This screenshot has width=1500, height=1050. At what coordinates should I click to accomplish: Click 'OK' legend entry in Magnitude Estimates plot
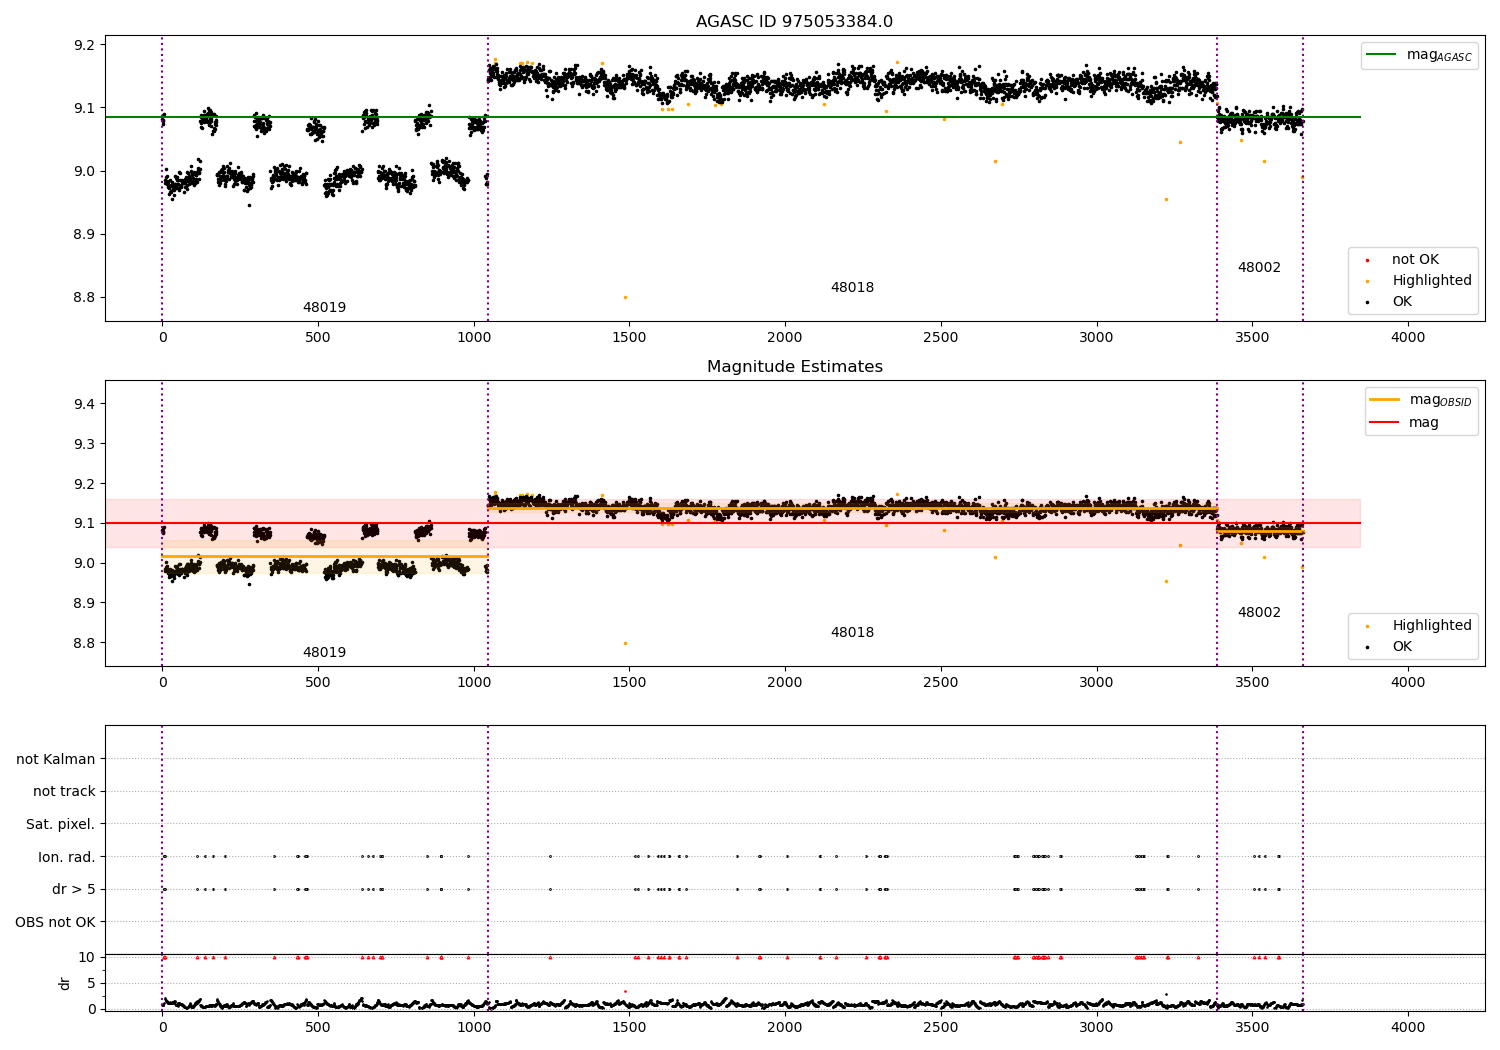(1390, 647)
